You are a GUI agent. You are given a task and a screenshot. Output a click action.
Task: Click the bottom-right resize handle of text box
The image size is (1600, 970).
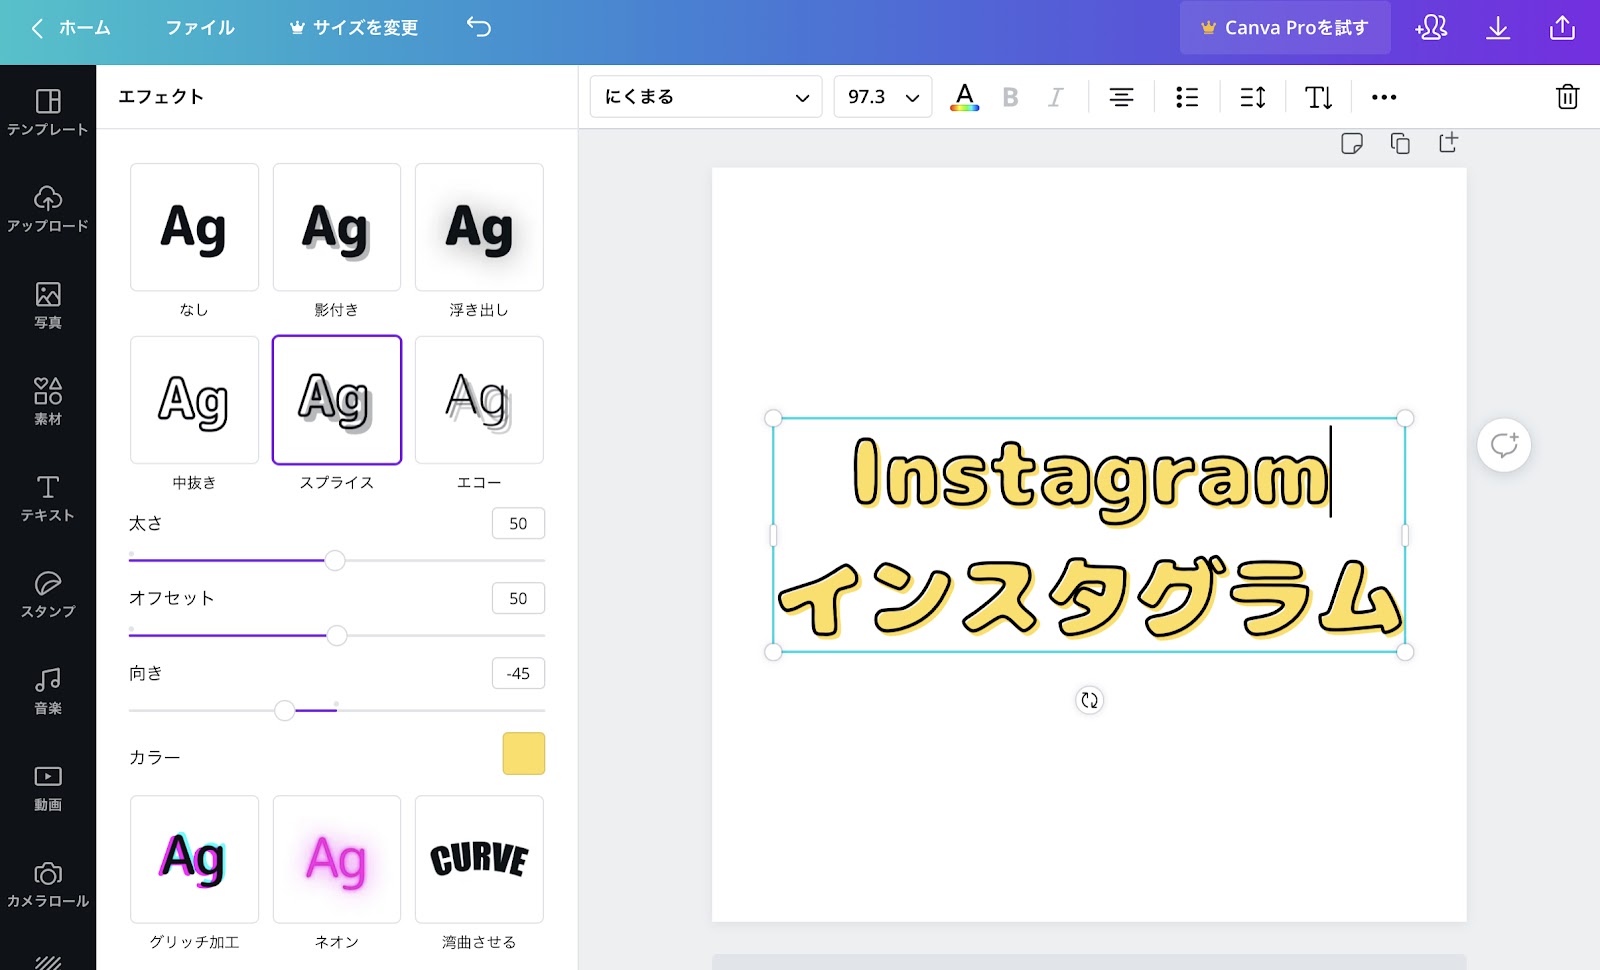coord(1405,652)
